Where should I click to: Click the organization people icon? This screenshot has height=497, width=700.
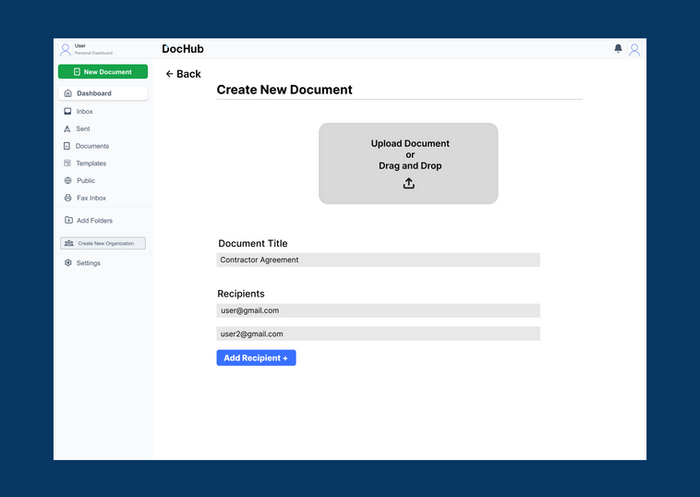69,243
